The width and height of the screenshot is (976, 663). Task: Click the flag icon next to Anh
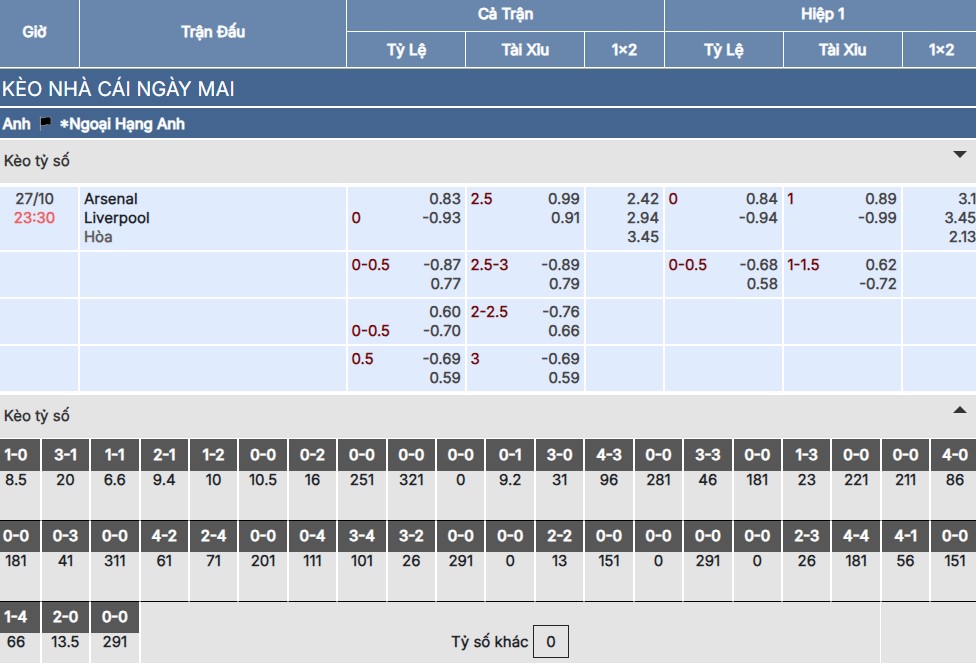tap(45, 124)
